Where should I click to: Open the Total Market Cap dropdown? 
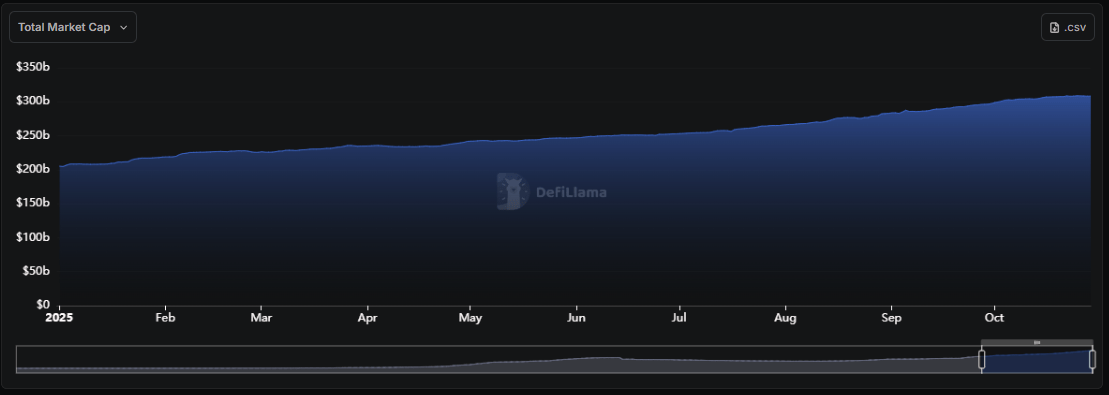(x=73, y=27)
